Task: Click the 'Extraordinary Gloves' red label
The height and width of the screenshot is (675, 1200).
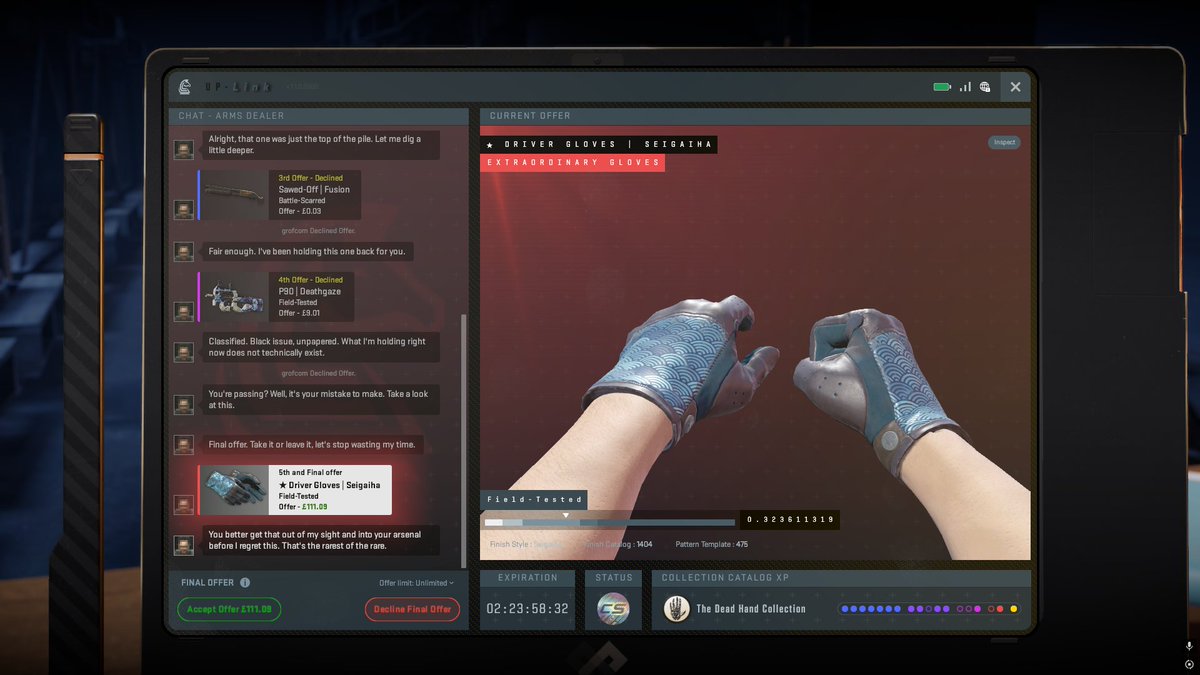Action: (x=572, y=162)
